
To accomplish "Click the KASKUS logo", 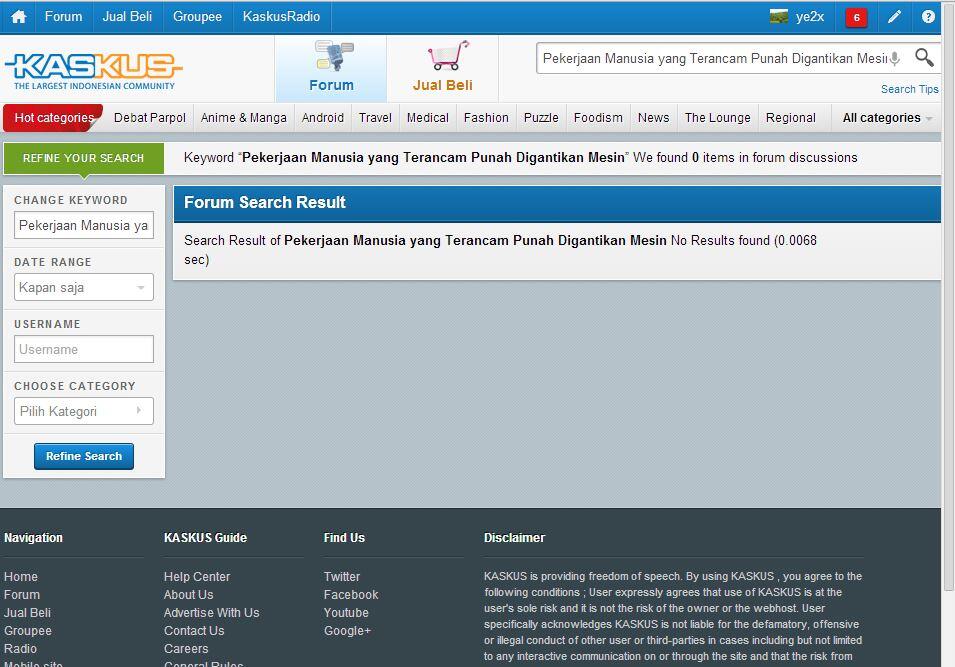I will pos(93,71).
